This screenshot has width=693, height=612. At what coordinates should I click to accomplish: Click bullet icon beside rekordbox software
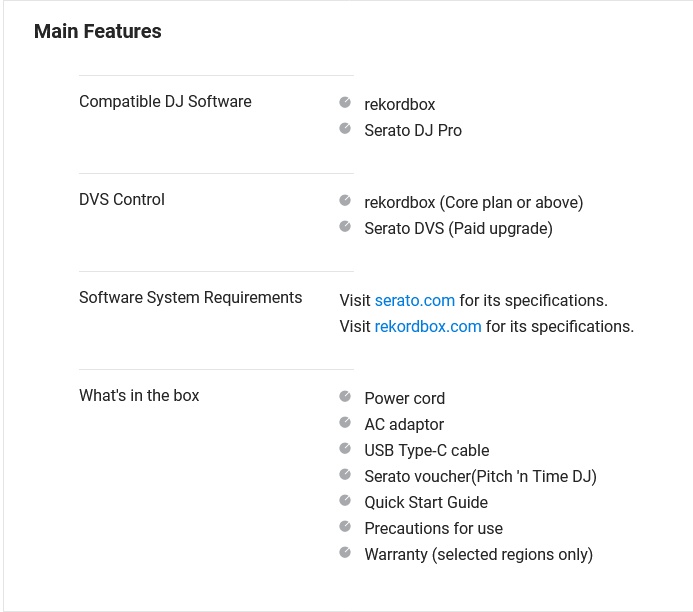(x=345, y=103)
